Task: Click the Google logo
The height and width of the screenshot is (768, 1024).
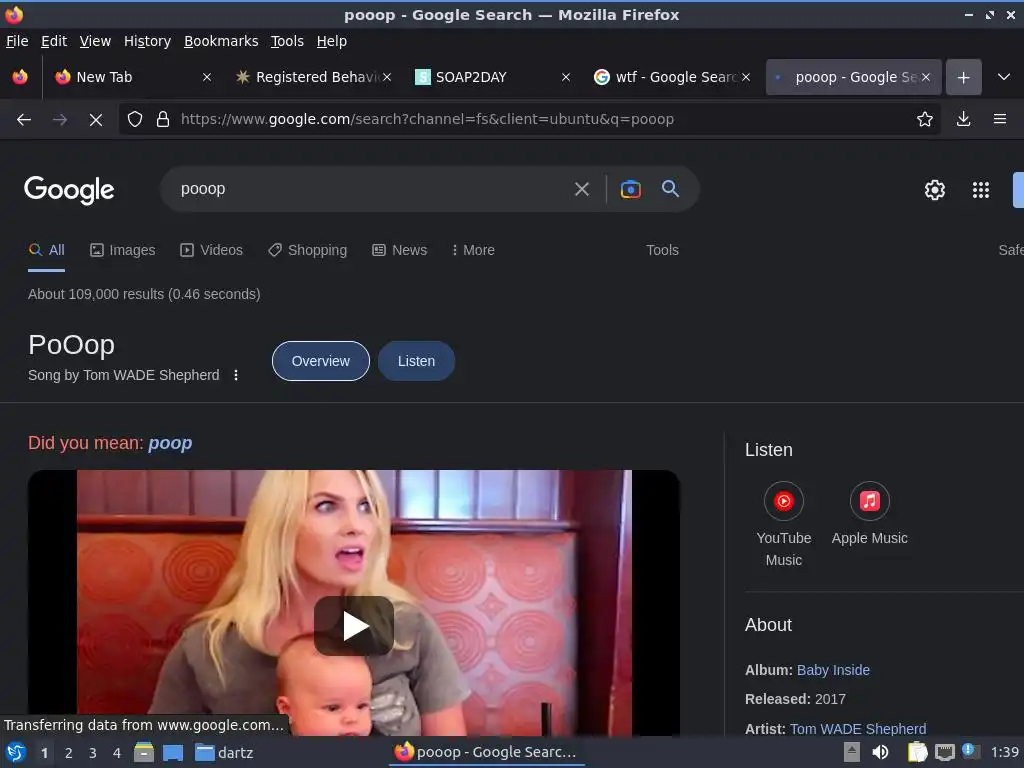Action: click(69, 190)
